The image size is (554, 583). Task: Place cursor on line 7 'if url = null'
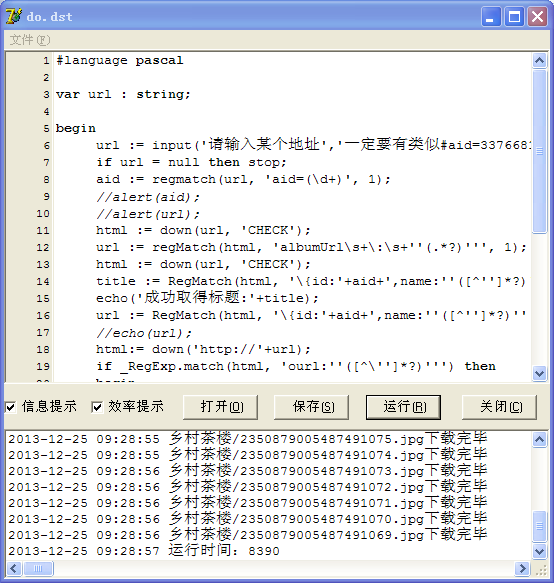pos(191,162)
